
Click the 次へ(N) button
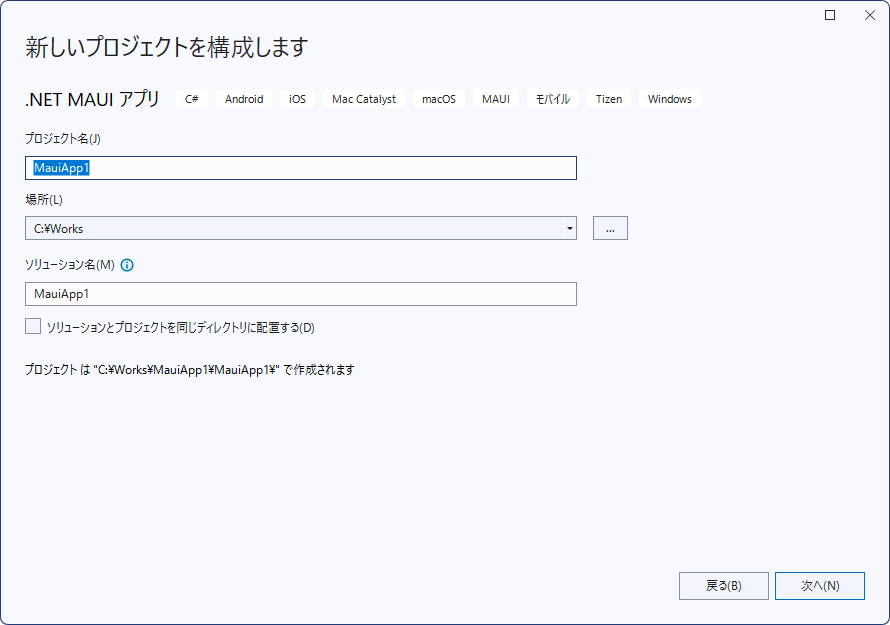pos(820,586)
